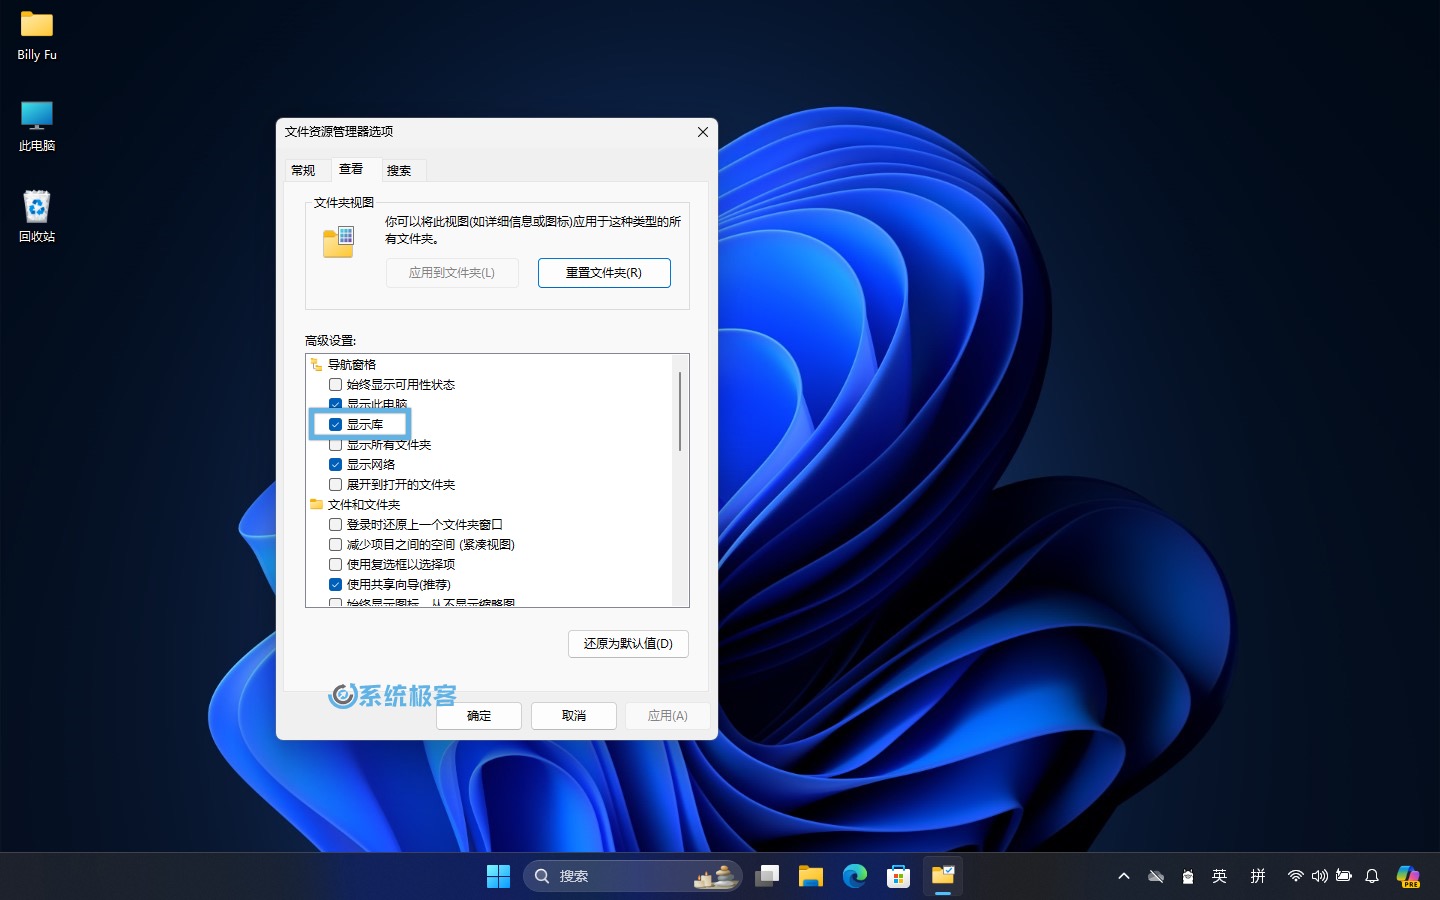Click the active folder options taskbar icon
Image resolution: width=1440 pixels, height=900 pixels.
tap(942, 876)
